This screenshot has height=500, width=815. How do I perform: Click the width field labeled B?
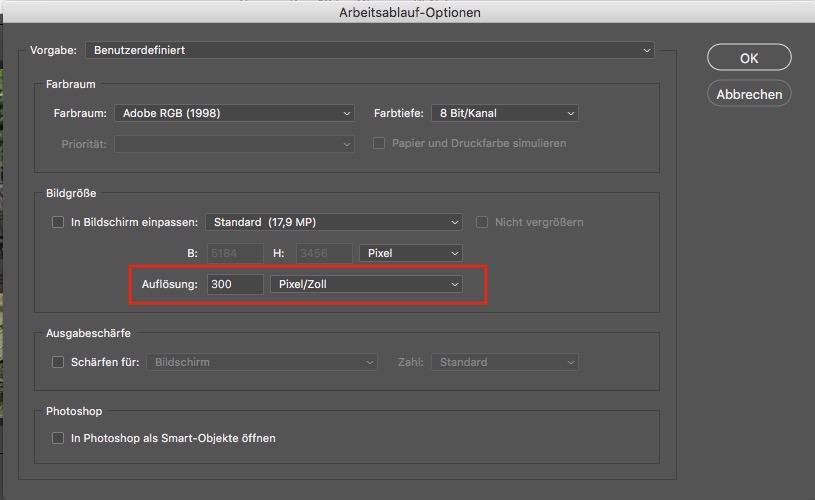point(235,253)
